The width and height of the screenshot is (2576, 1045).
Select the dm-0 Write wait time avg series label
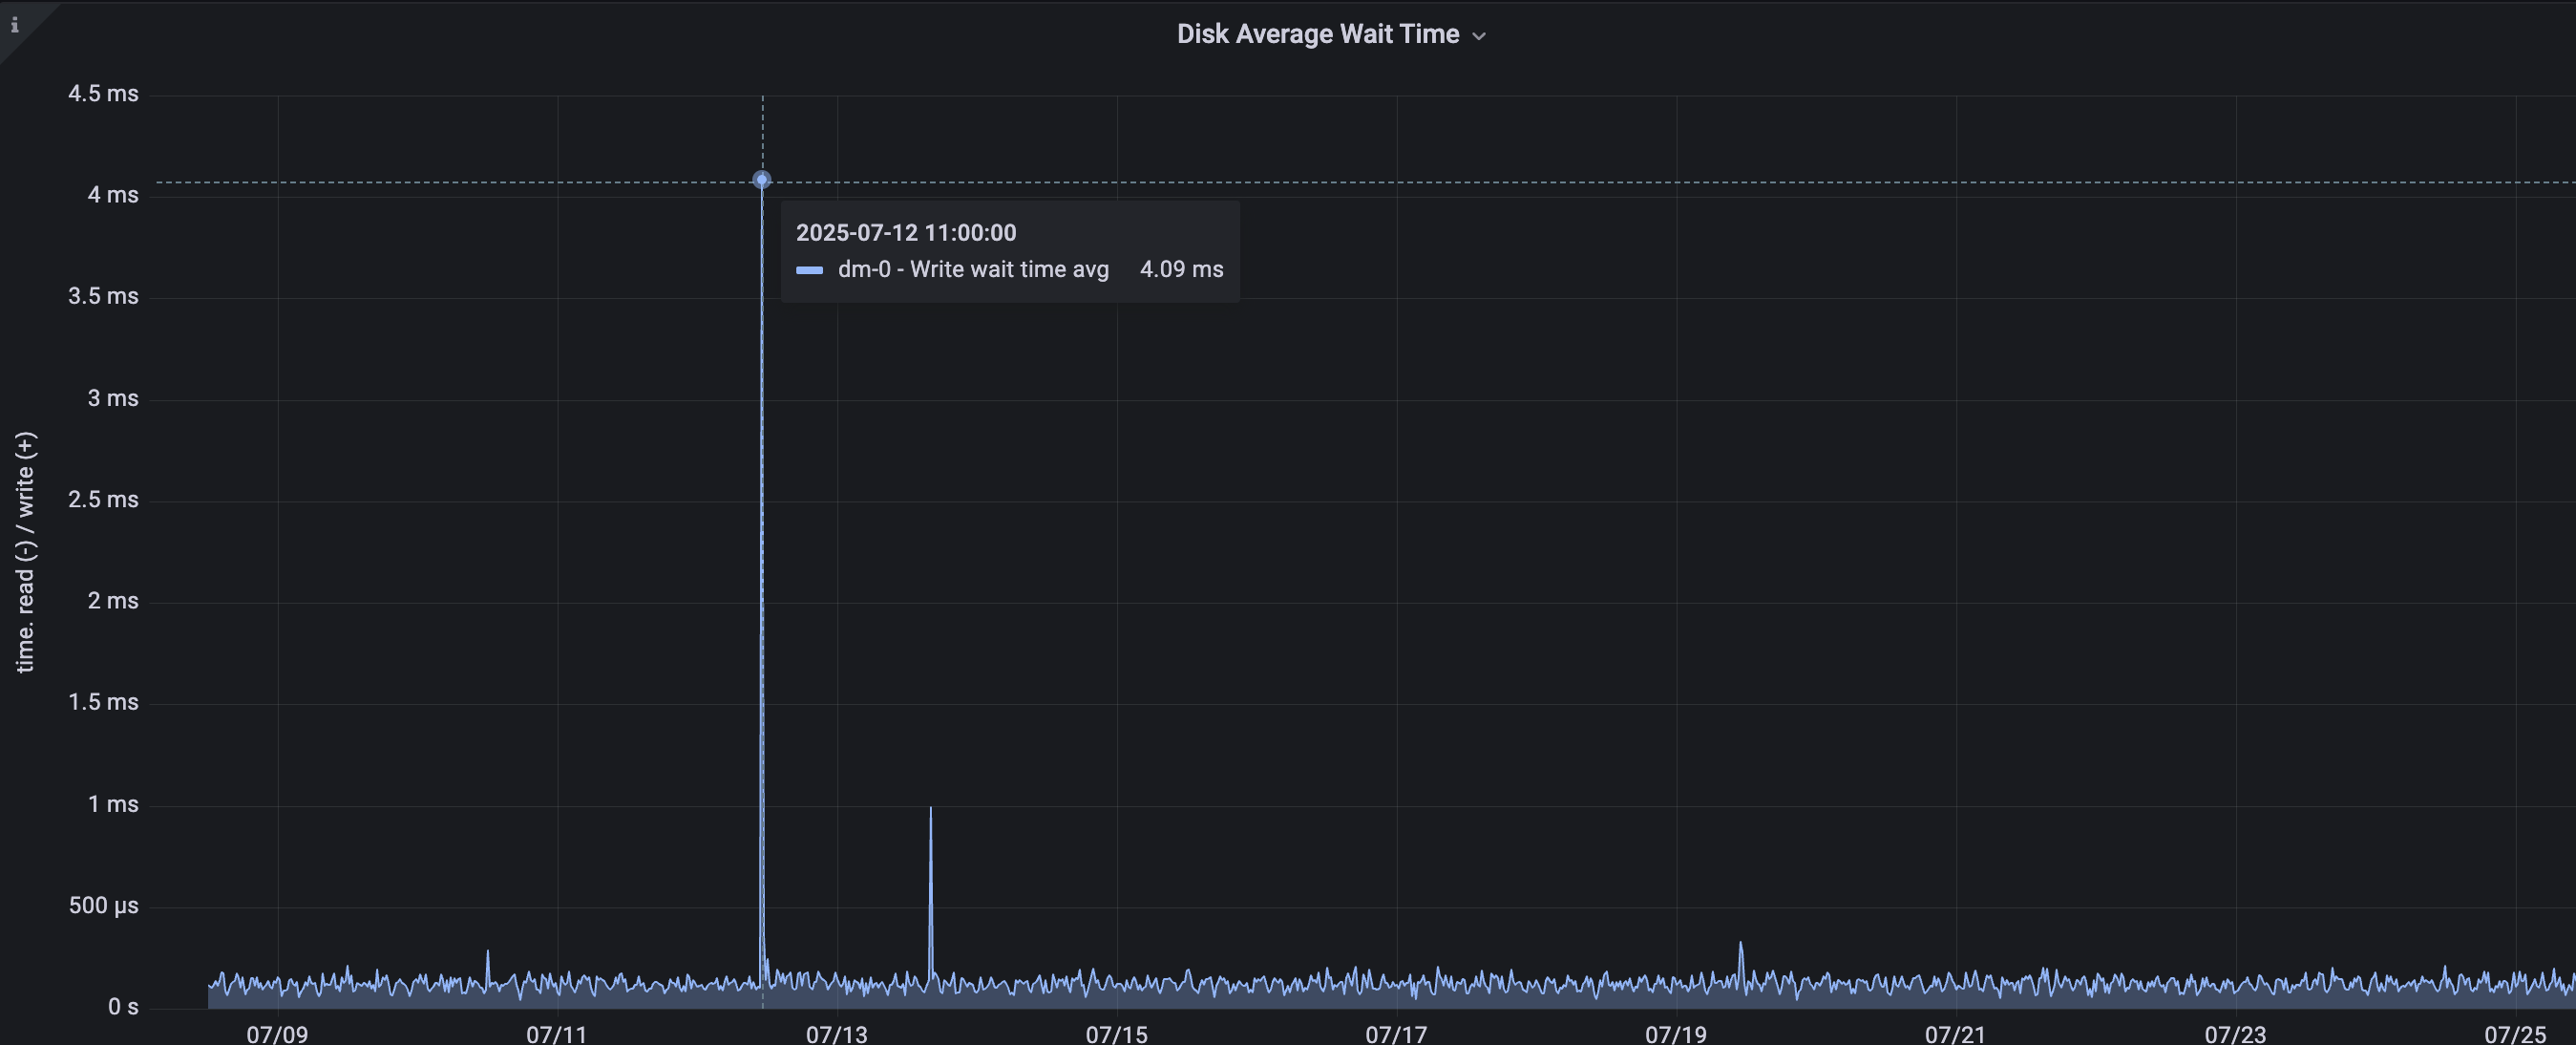click(972, 269)
